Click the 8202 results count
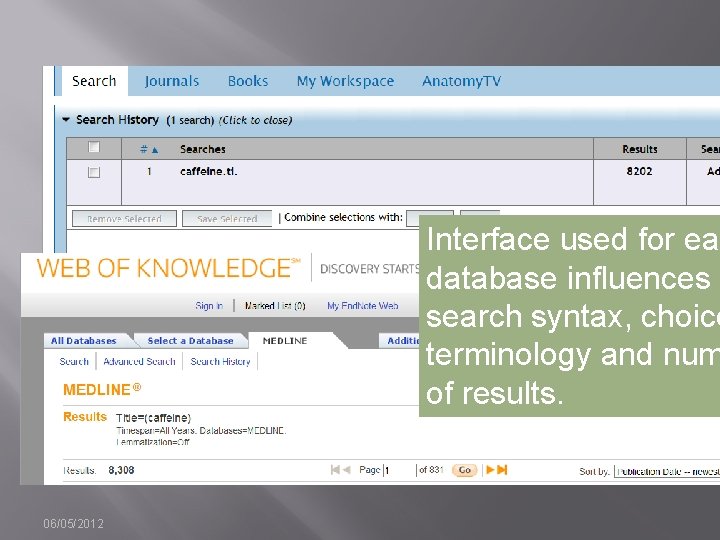 click(x=639, y=171)
